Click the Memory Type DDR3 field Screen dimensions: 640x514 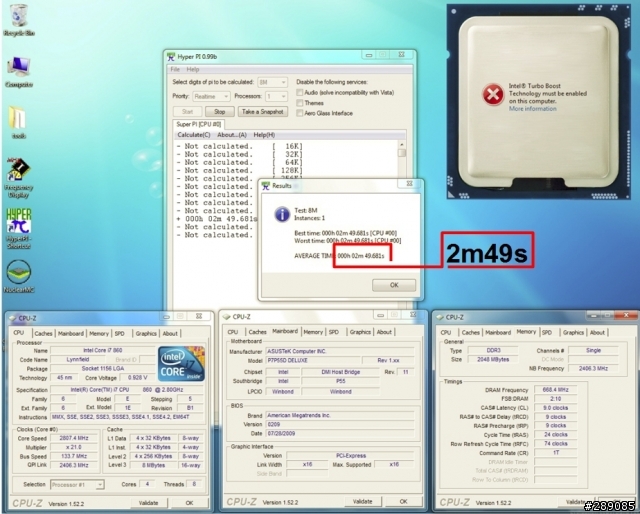[493, 351]
